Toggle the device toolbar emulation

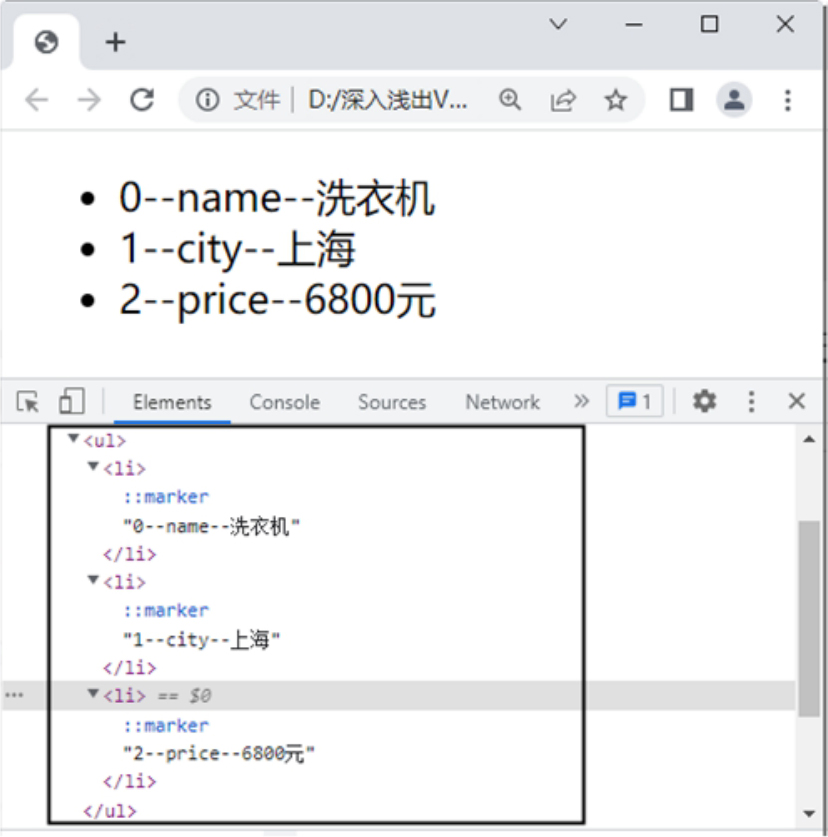coord(71,402)
